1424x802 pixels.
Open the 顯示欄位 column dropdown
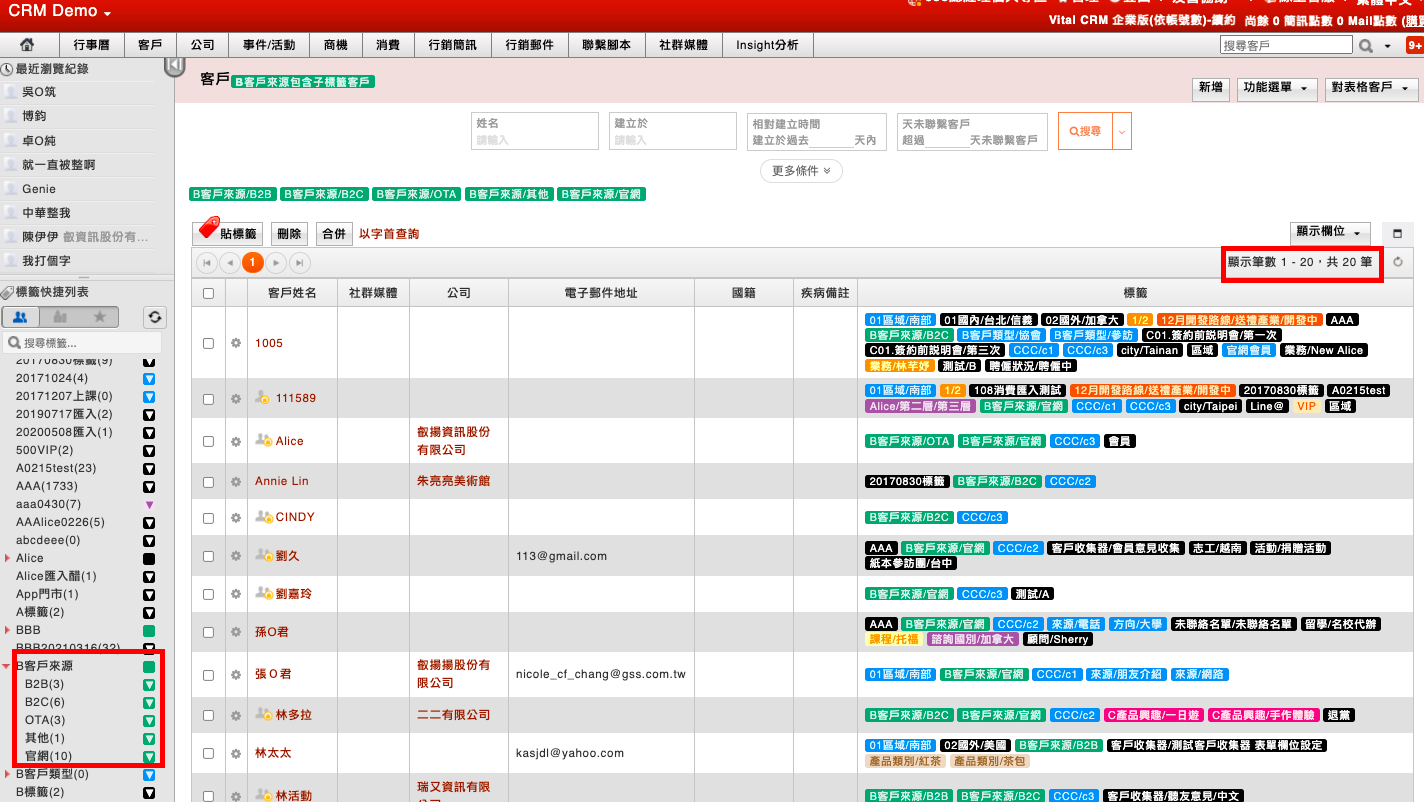(1330, 232)
